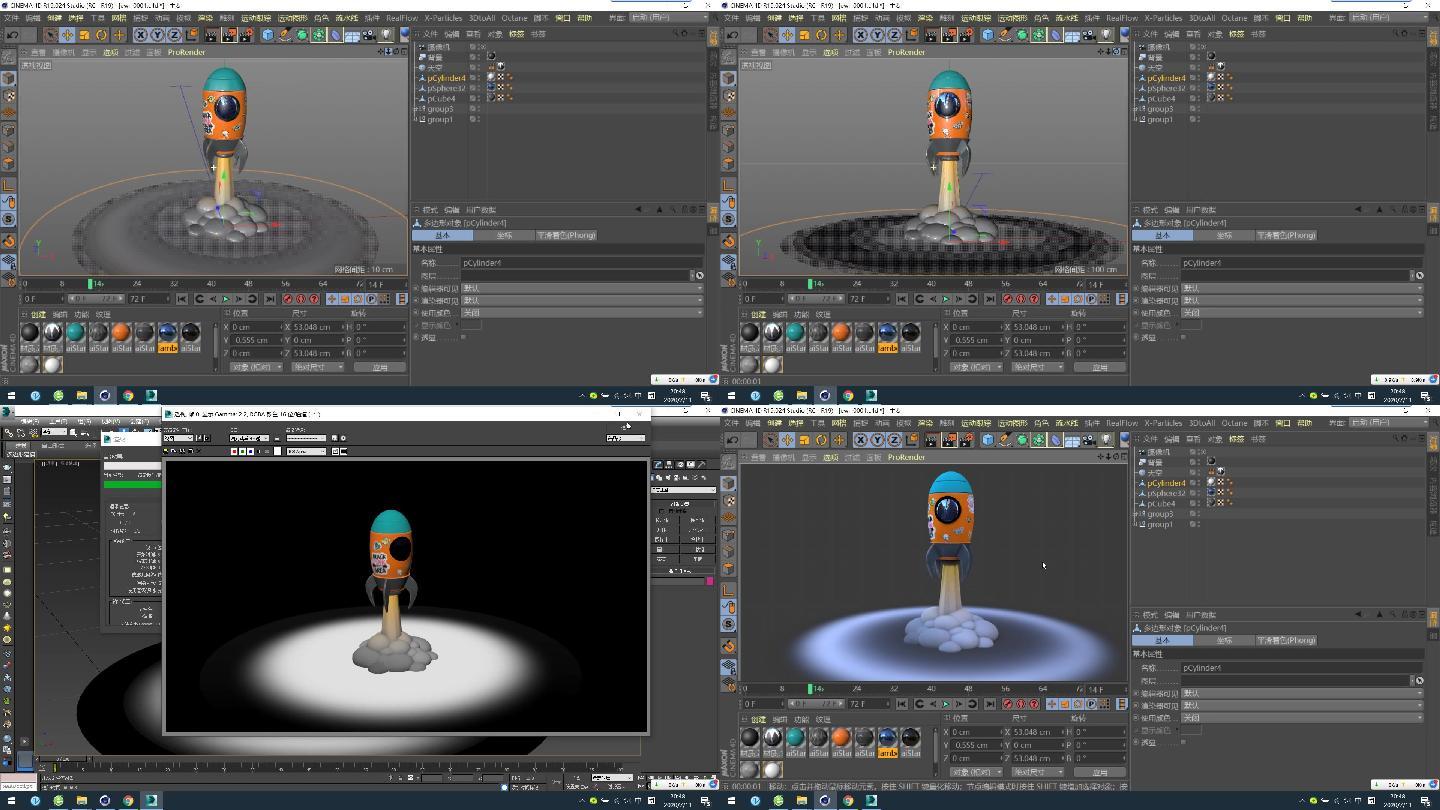Select pCylinder4 in top-right object manager
The image size is (1440, 810).
pyautogui.click(x=1166, y=77)
